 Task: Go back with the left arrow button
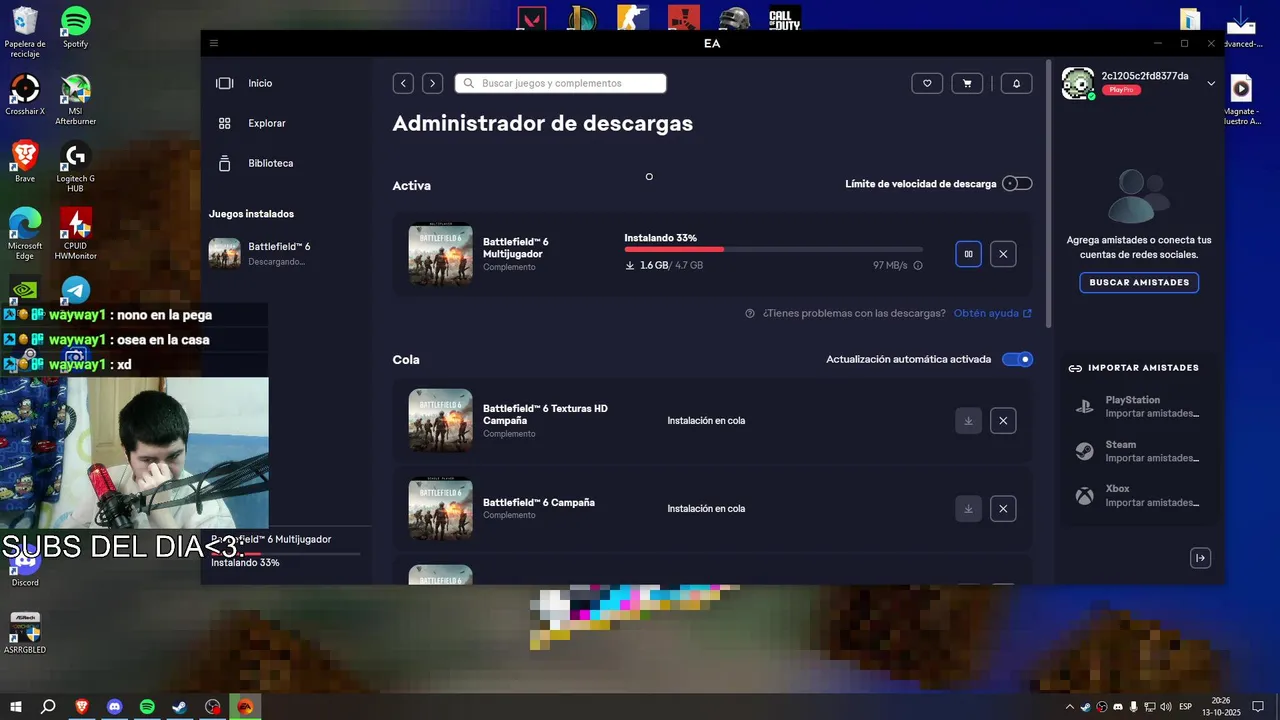point(403,83)
